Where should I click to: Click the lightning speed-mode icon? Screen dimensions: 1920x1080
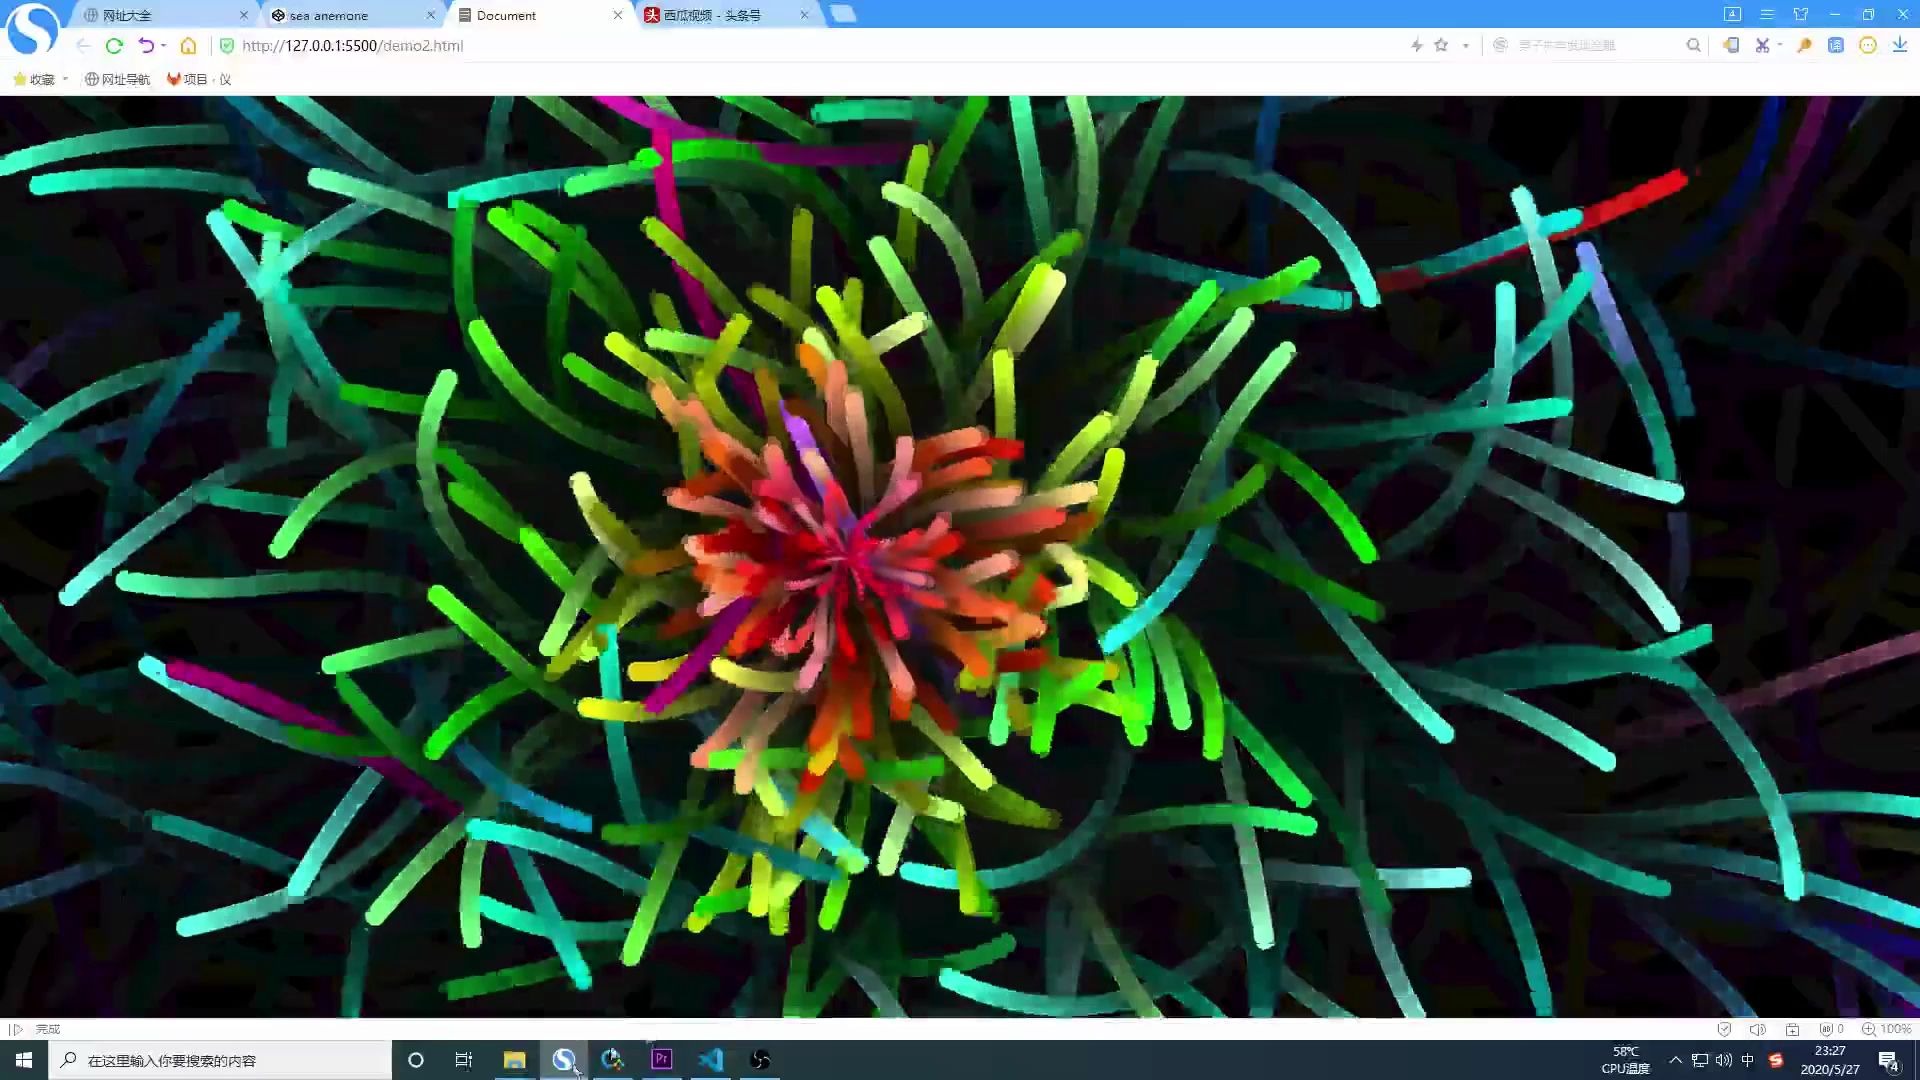(1416, 45)
